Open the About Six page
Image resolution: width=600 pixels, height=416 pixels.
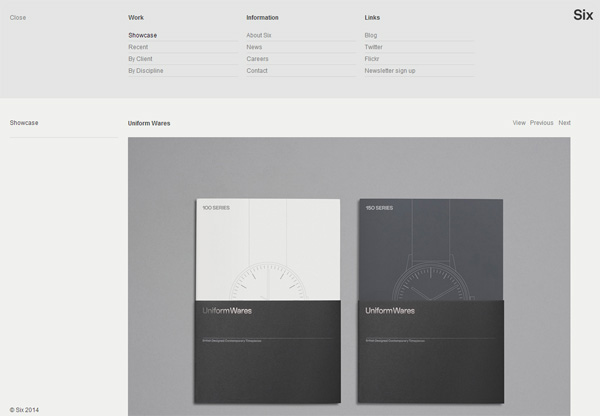pyautogui.click(x=259, y=35)
